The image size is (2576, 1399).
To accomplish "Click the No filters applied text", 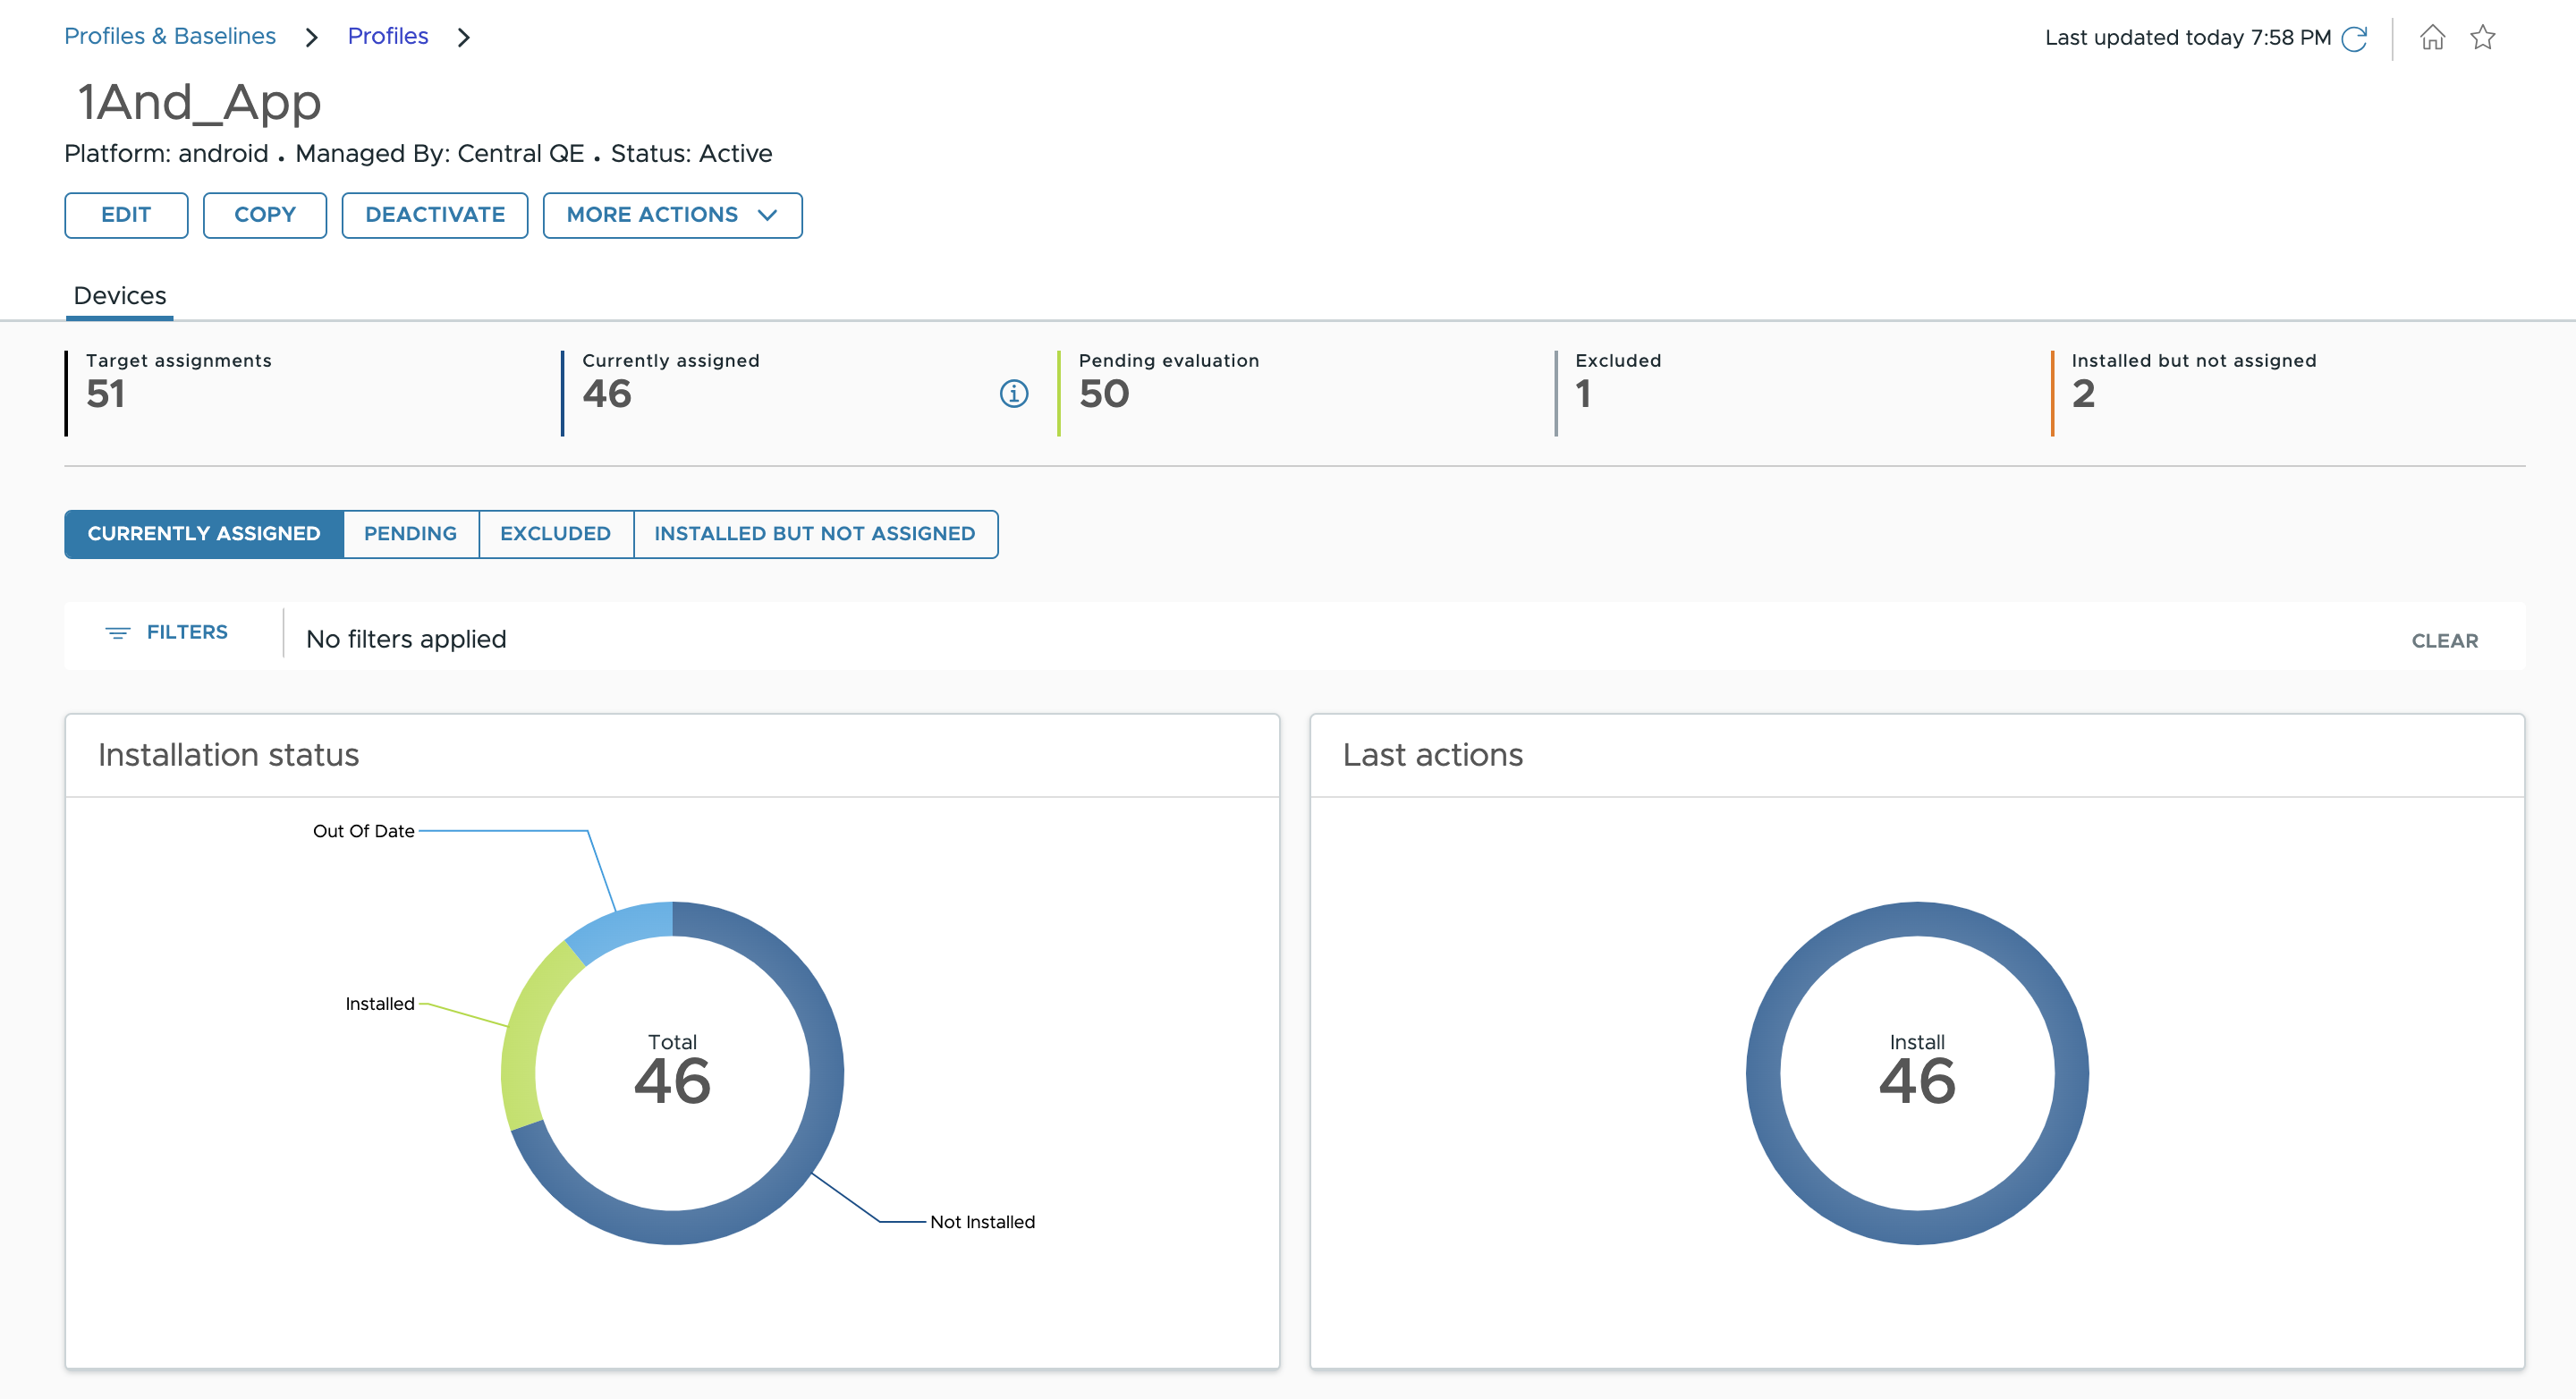I will (406, 639).
